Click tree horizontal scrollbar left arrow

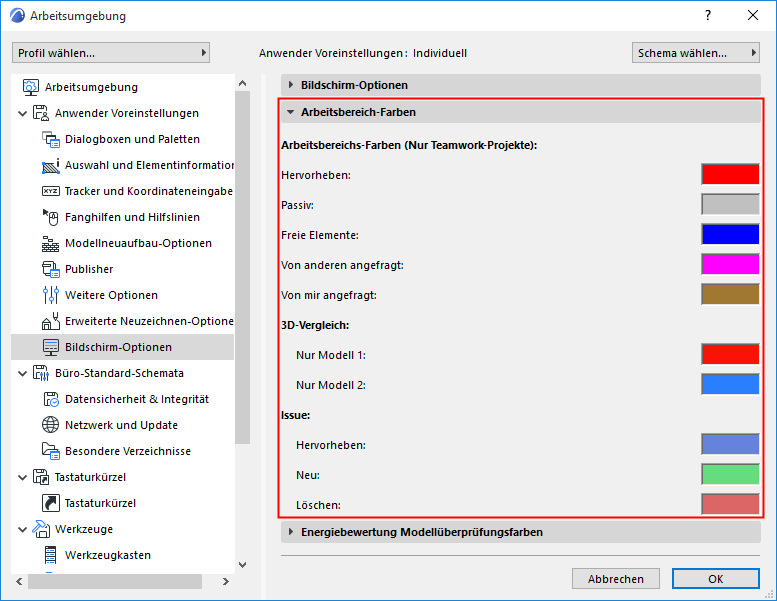pyautogui.click(x=19, y=582)
